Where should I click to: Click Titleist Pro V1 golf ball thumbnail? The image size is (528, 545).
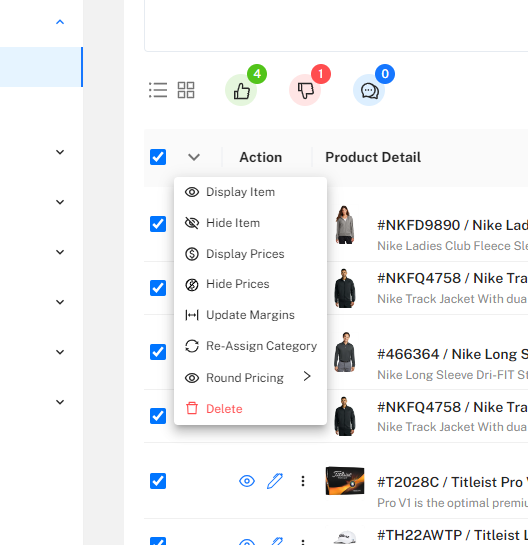point(345,481)
